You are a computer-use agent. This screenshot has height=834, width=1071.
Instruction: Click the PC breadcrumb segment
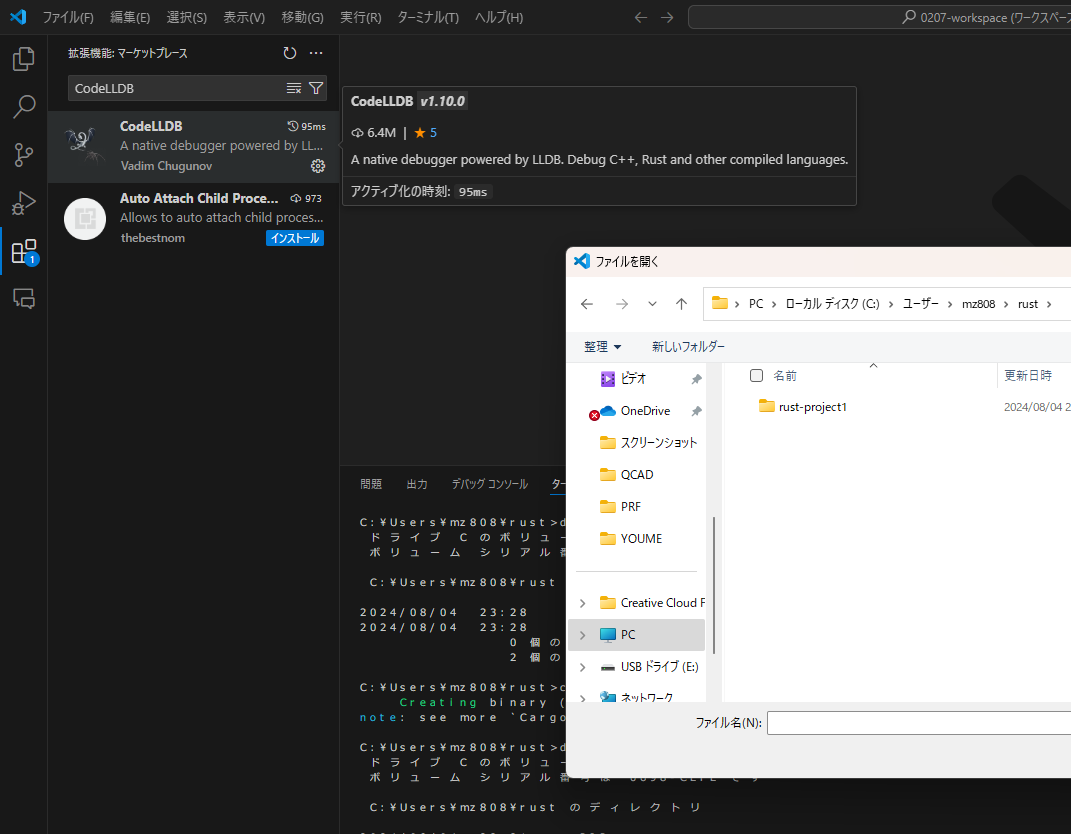tap(755, 304)
